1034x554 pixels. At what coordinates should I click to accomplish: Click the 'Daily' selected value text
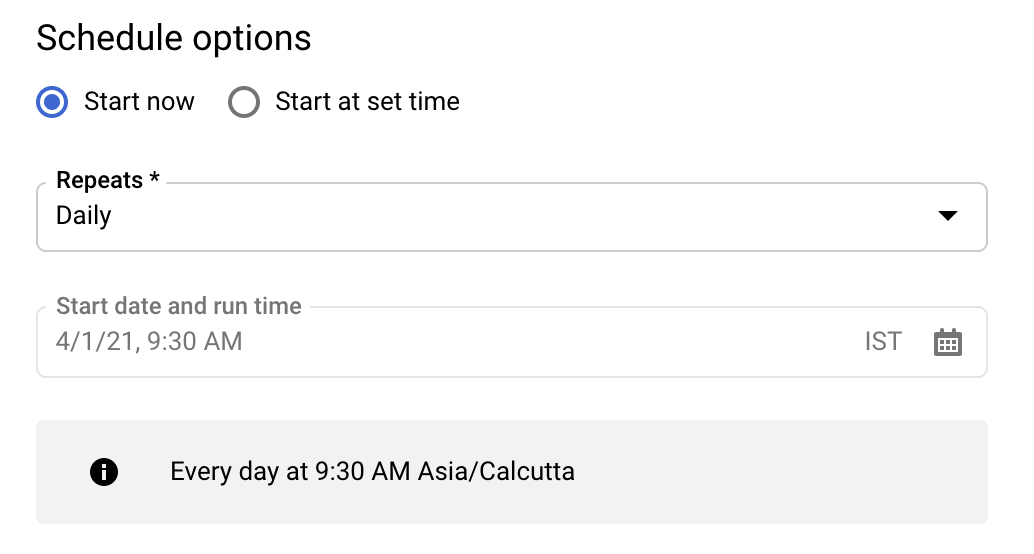pyautogui.click(x=84, y=216)
